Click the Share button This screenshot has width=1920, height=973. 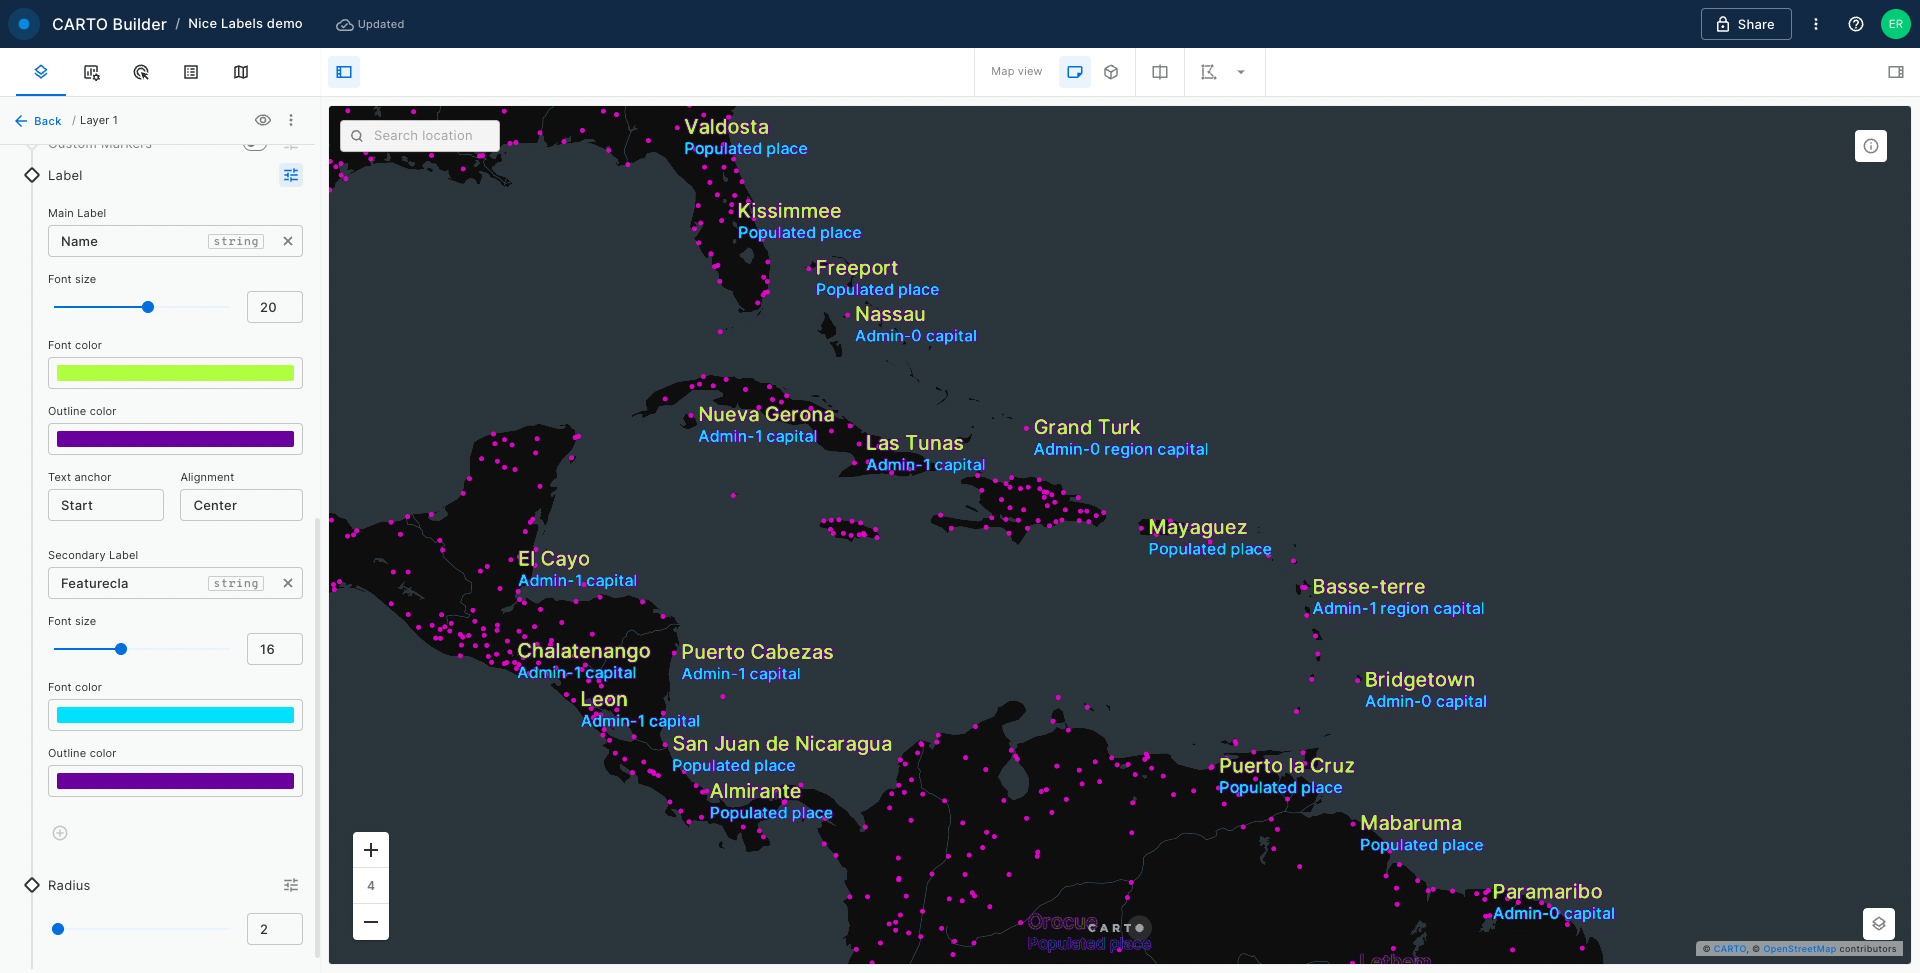(x=1745, y=24)
